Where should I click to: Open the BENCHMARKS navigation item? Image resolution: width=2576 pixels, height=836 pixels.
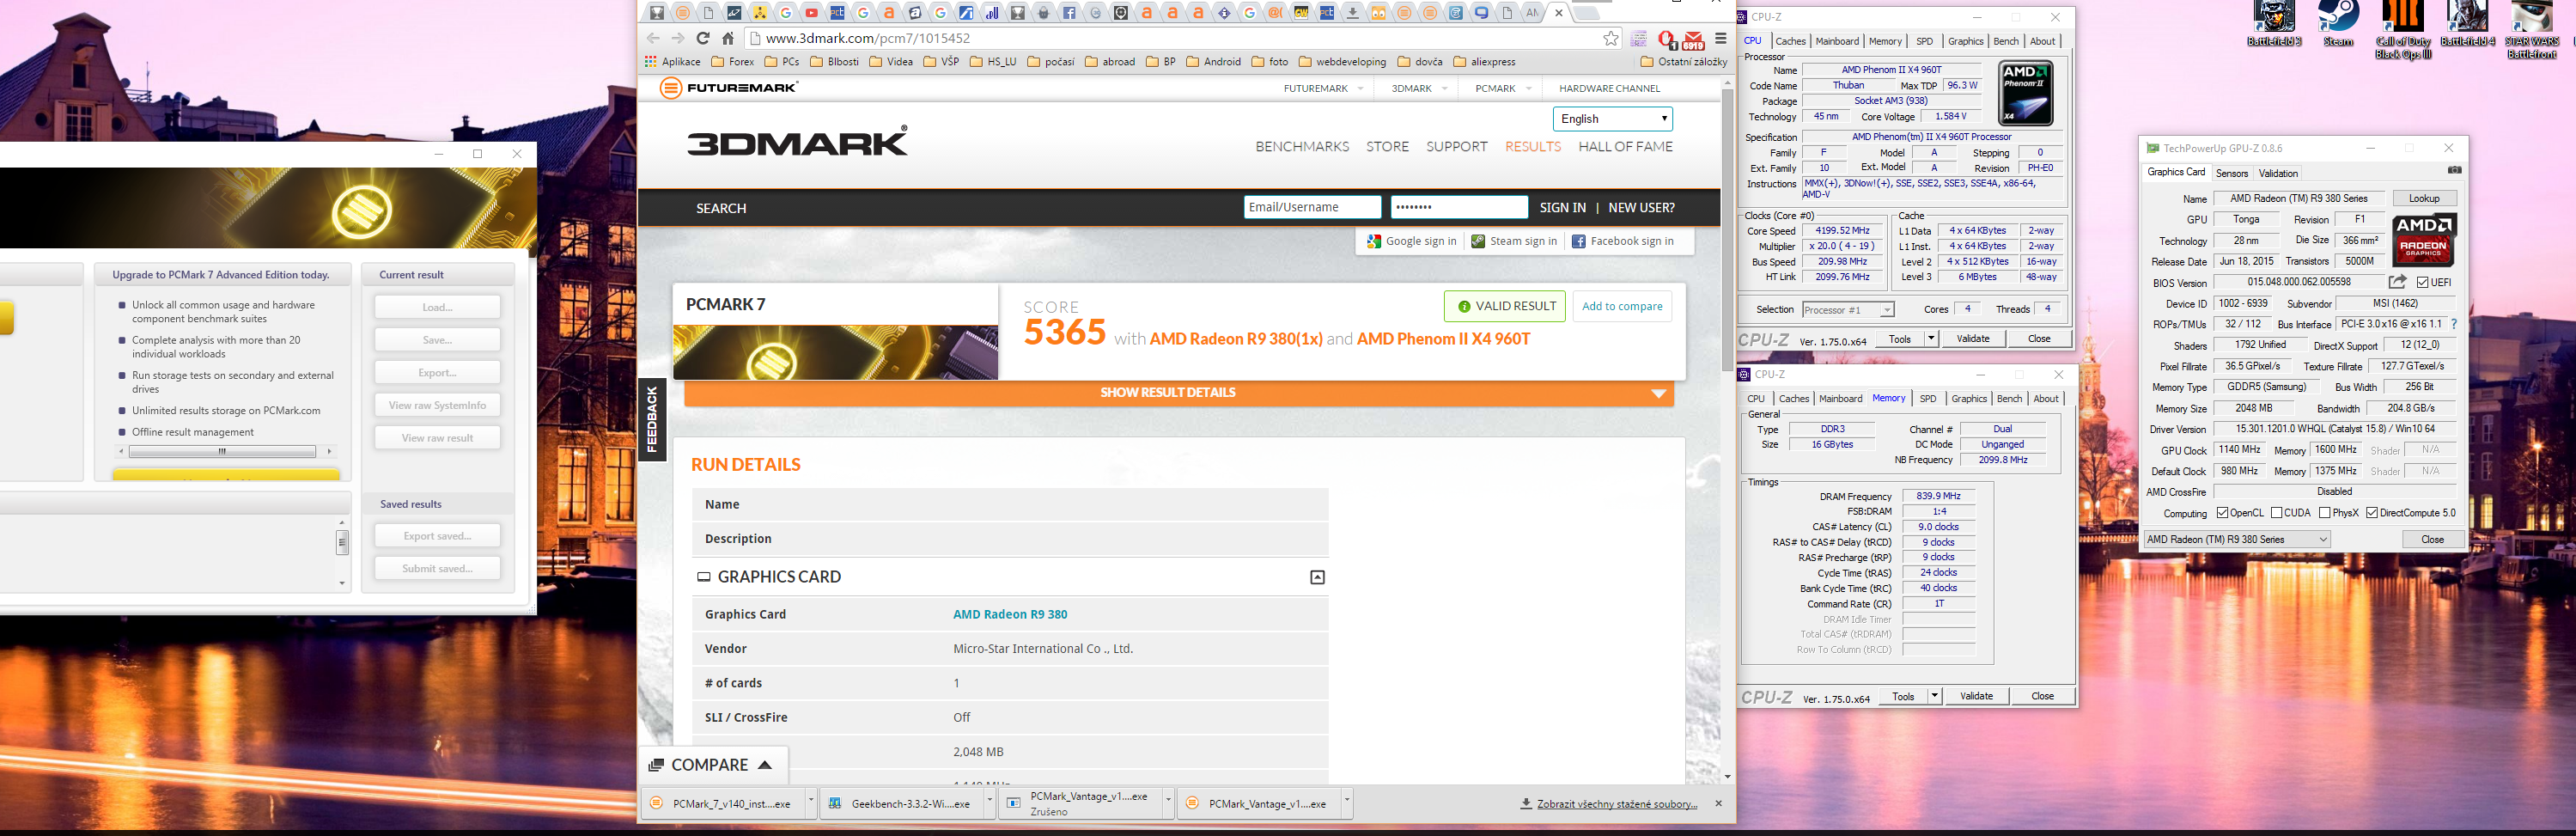[1301, 147]
